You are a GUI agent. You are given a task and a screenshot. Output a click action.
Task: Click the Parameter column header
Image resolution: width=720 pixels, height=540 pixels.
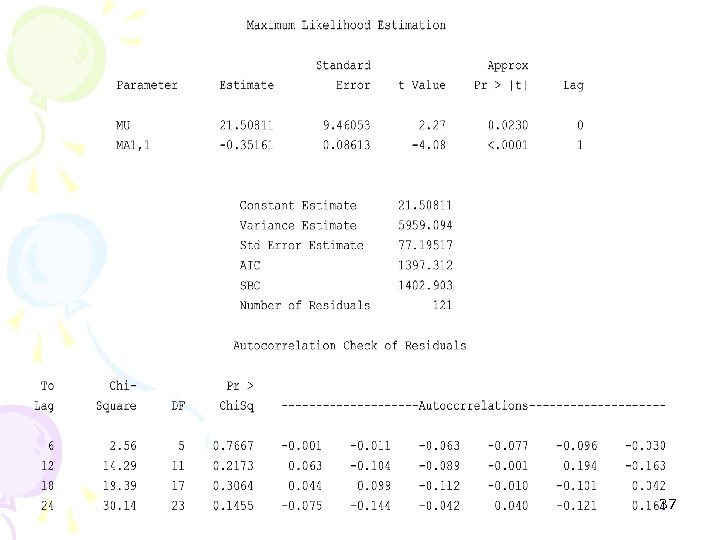click(147, 85)
